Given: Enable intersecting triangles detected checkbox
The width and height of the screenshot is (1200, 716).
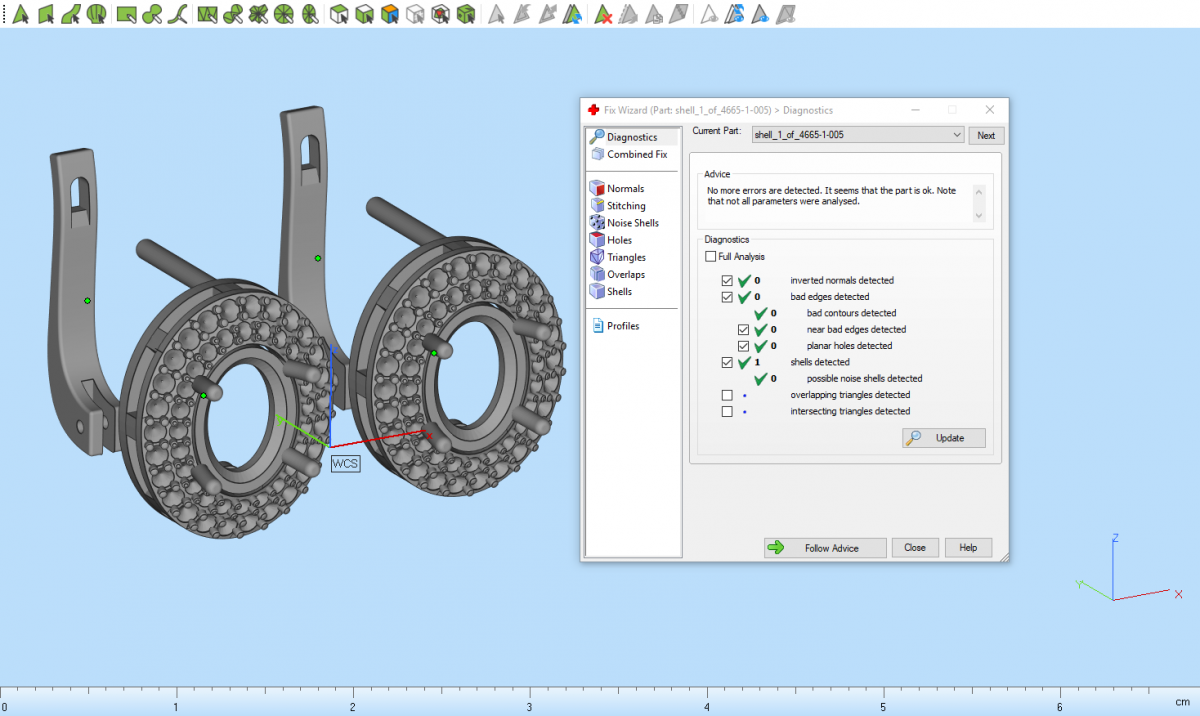Looking at the screenshot, I should tap(727, 411).
